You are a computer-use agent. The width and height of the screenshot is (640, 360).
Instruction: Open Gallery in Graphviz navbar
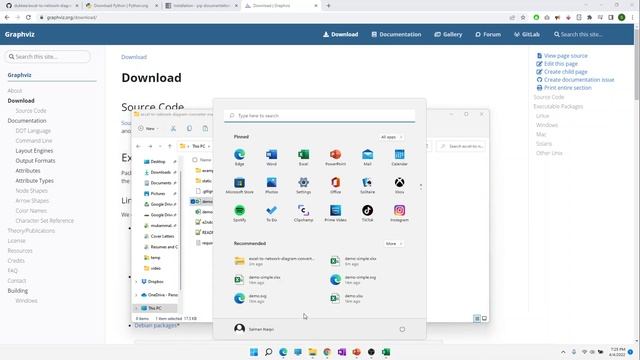tap(448, 34)
